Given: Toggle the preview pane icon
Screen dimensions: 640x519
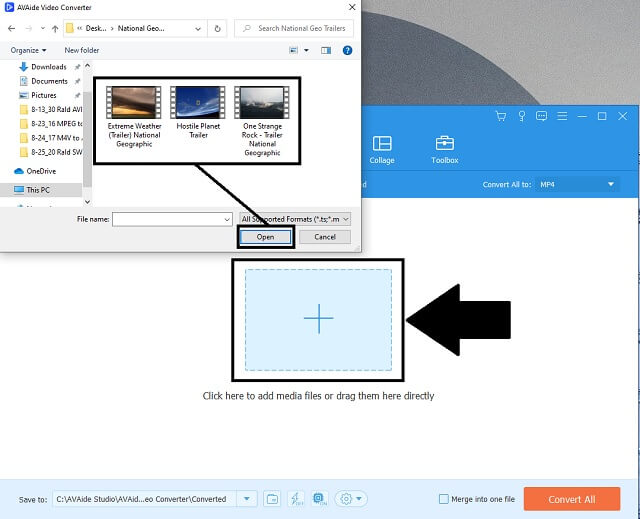Looking at the screenshot, I should (x=326, y=50).
